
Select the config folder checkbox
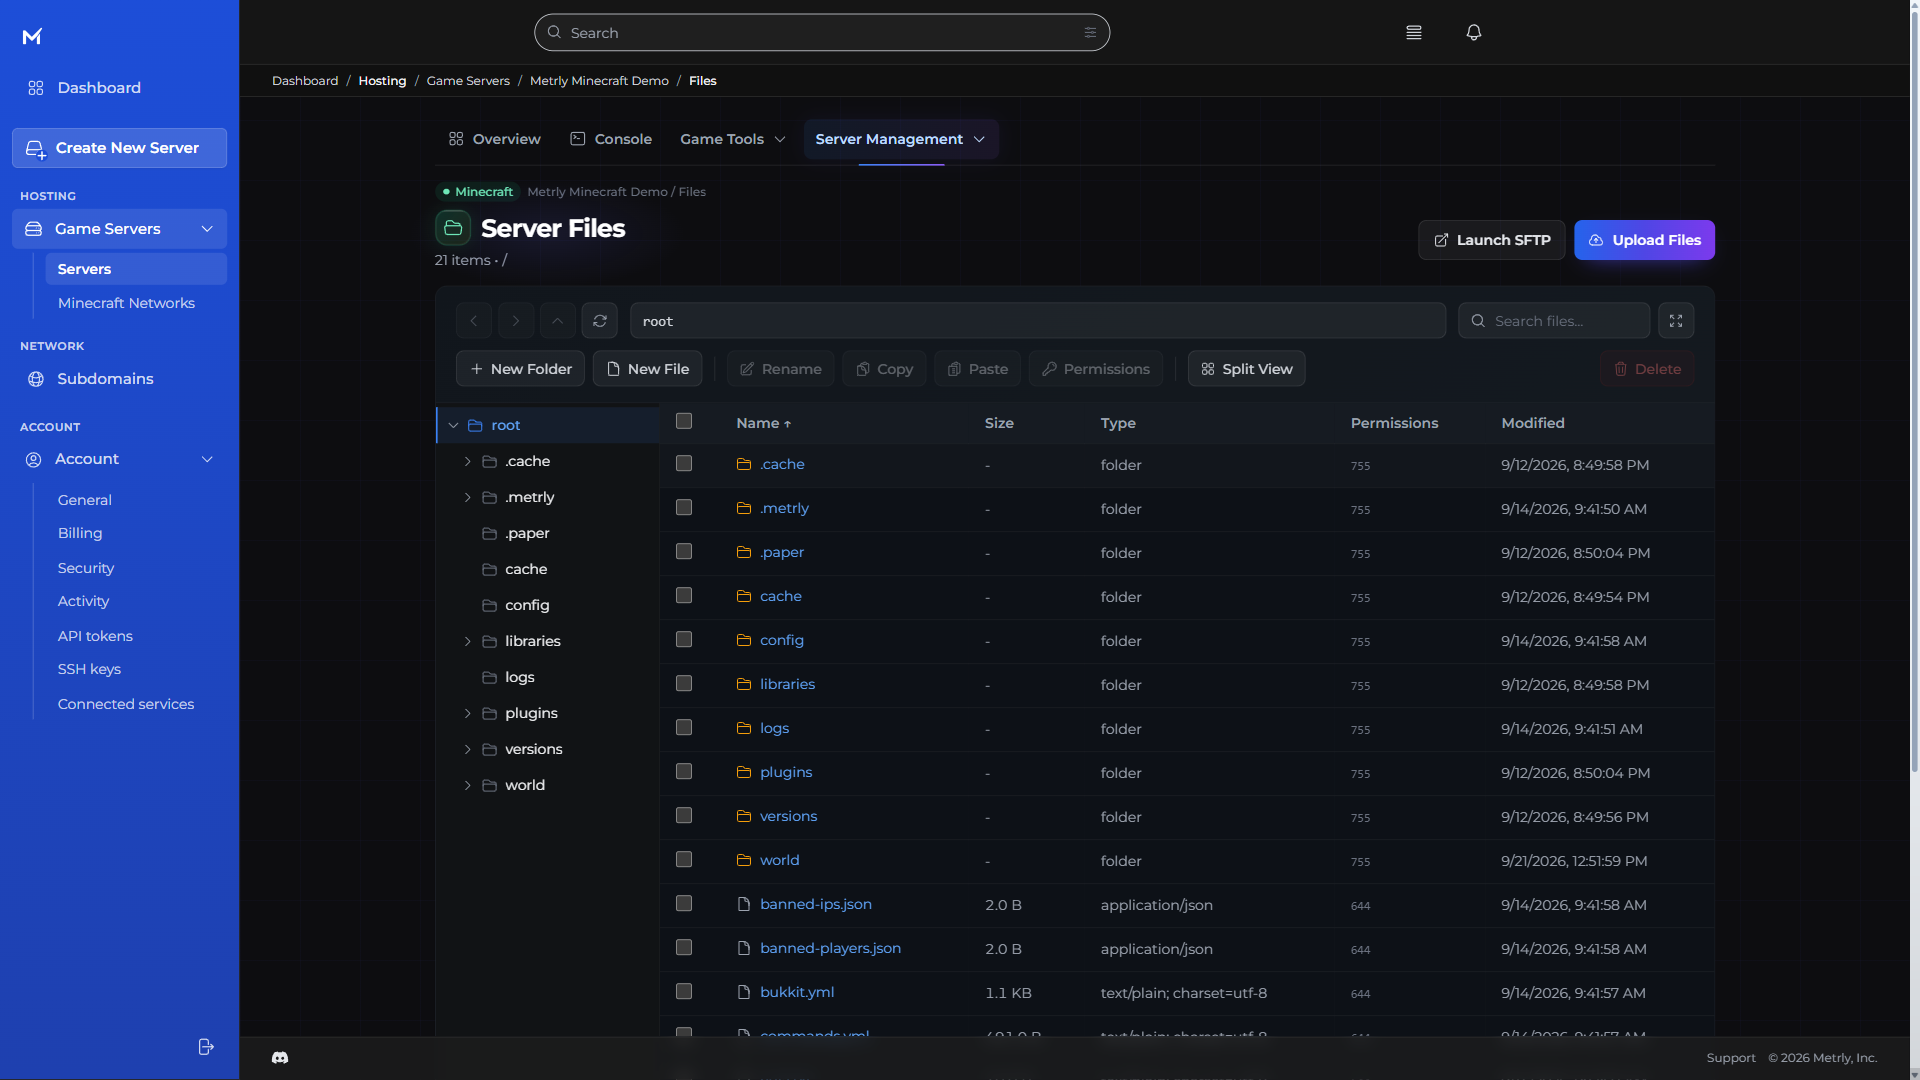[684, 639]
